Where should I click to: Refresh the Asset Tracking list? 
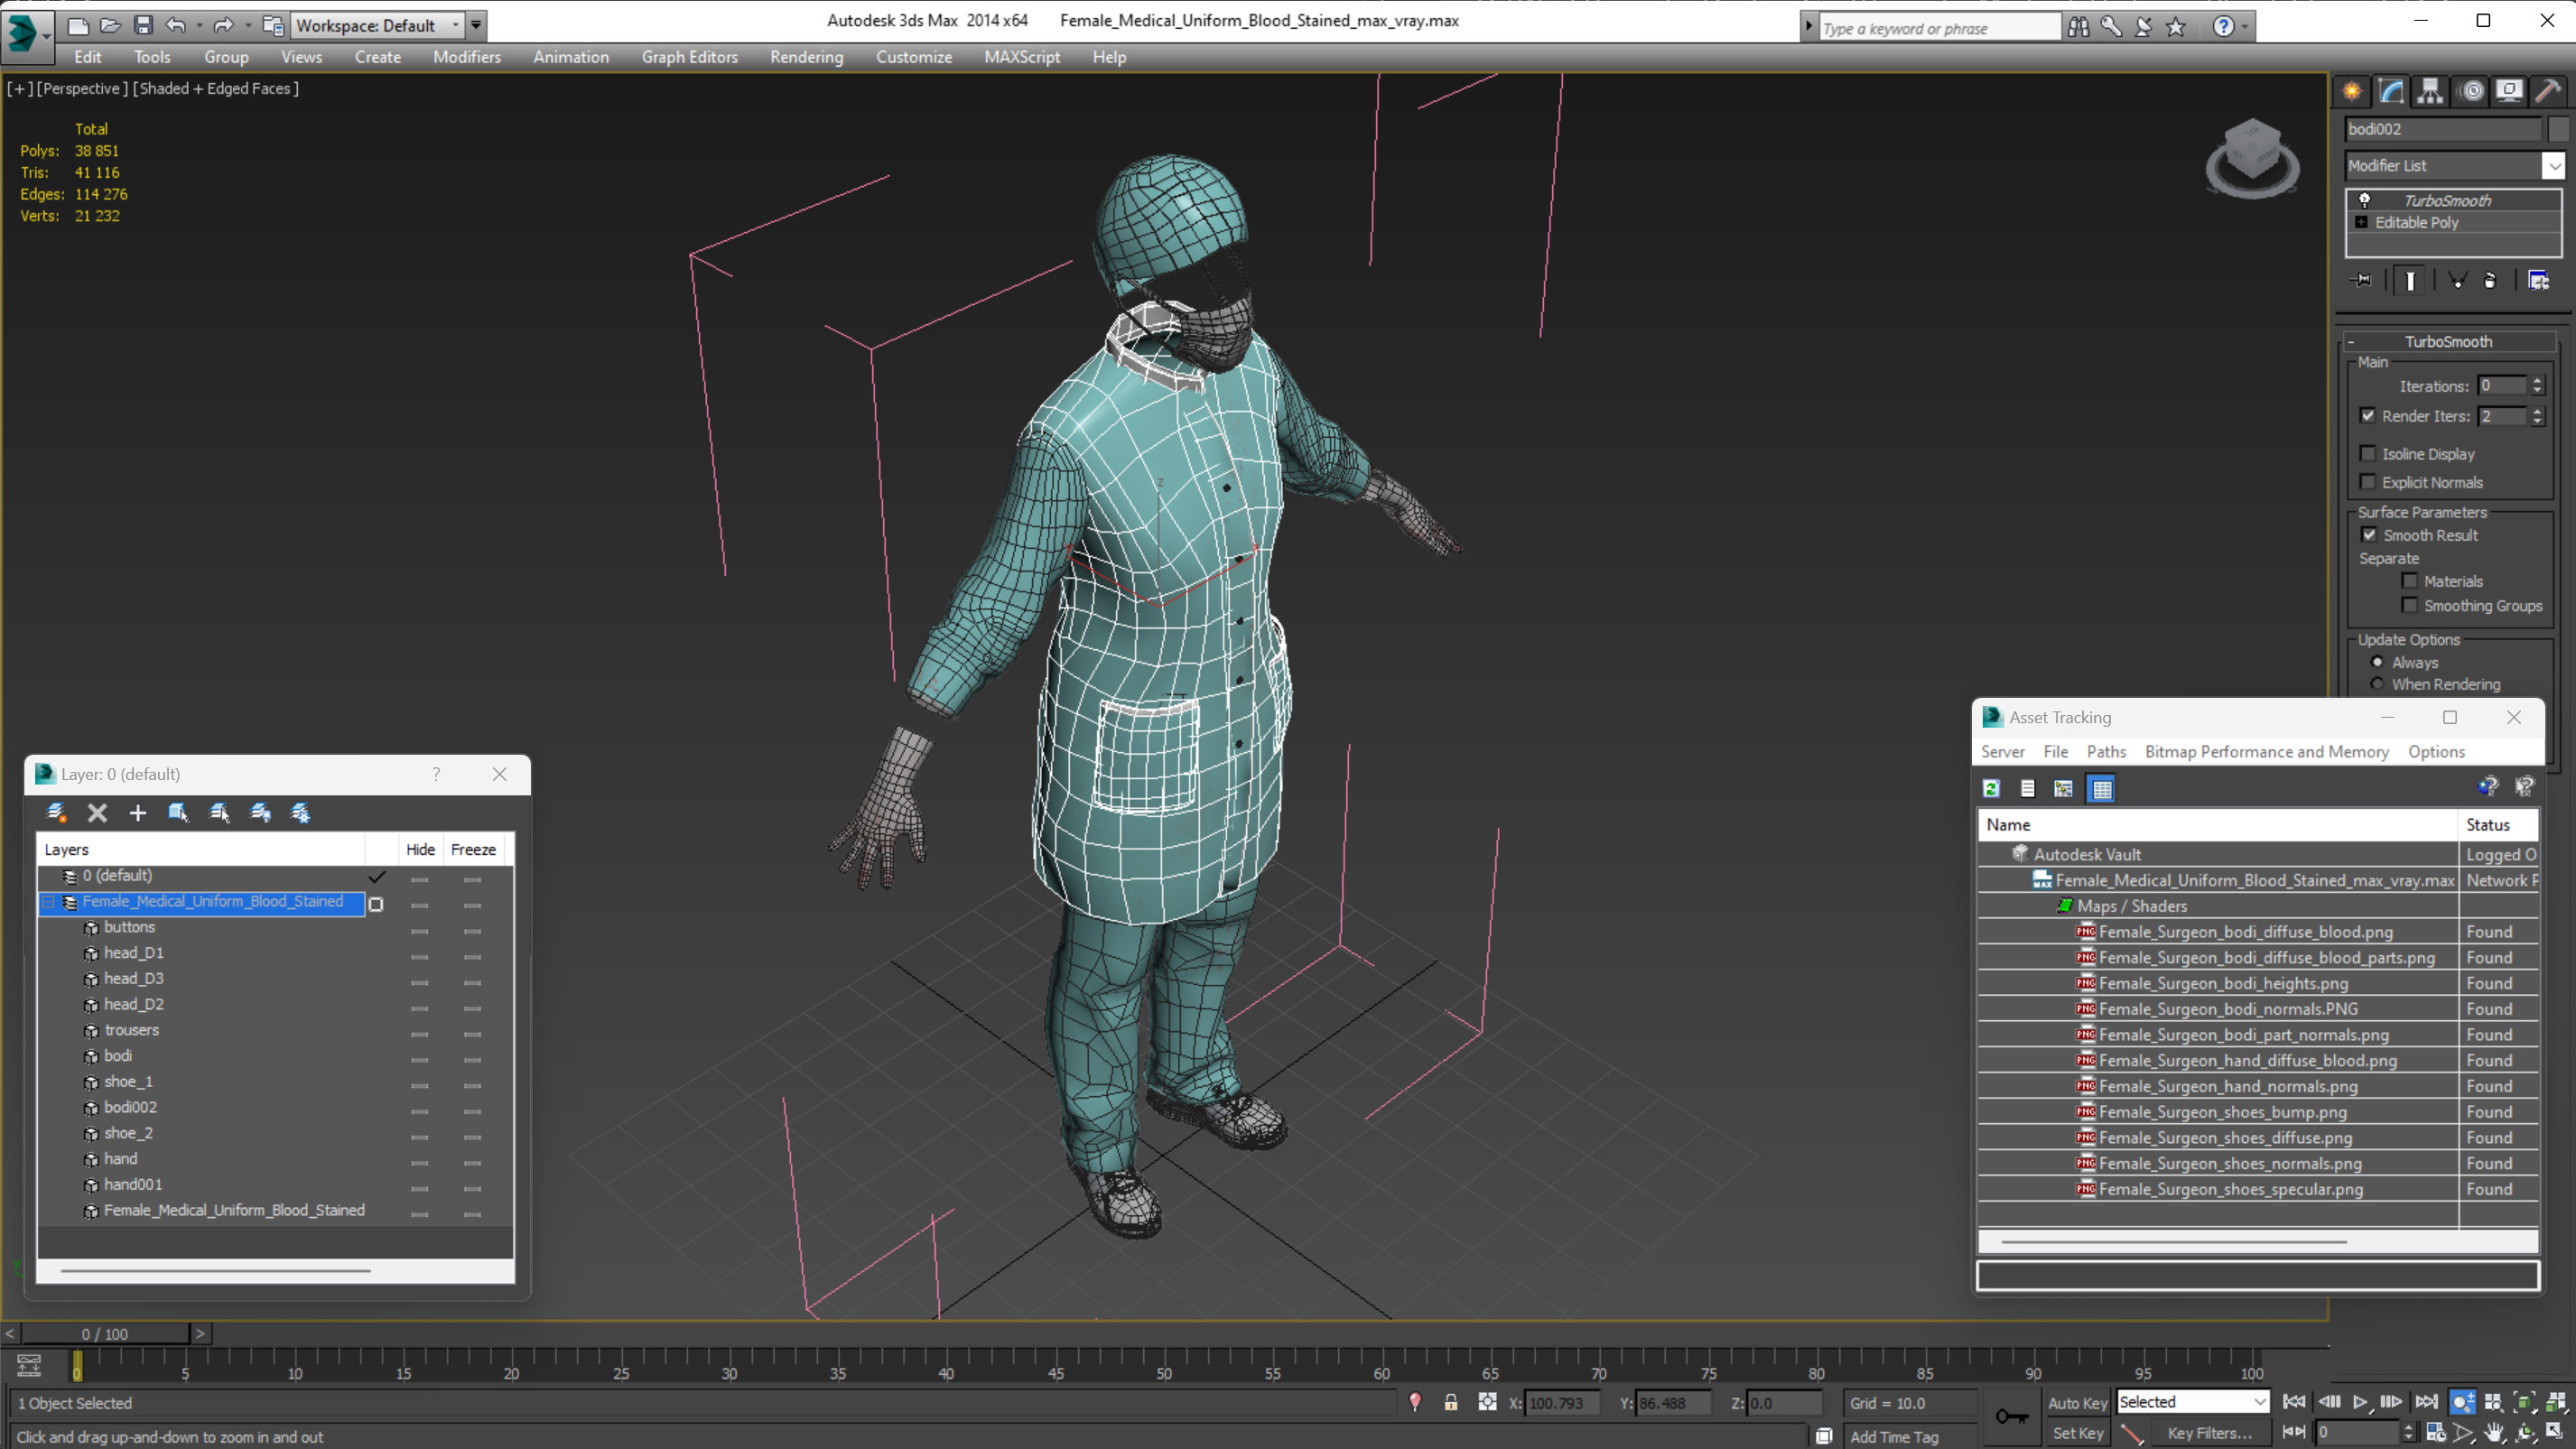[1991, 789]
